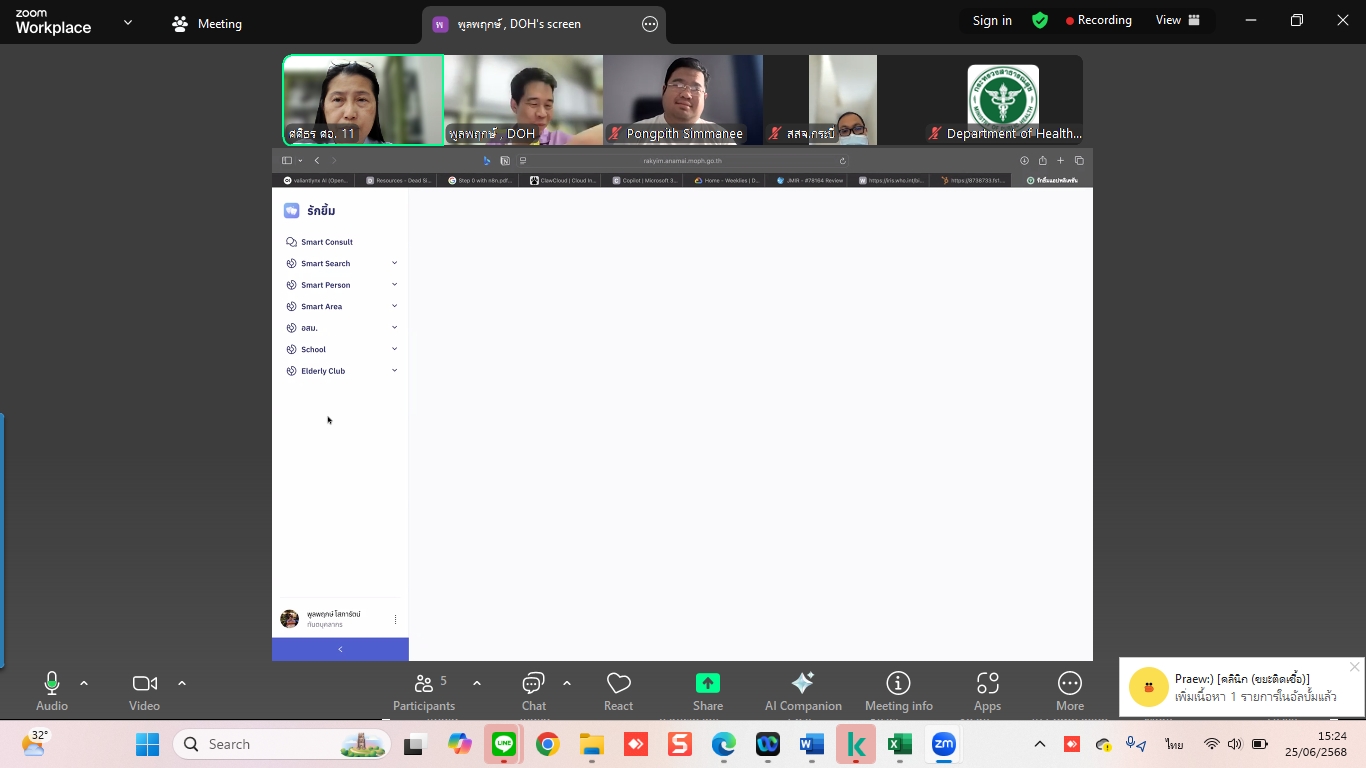Click the rakyim.anamai.moph.go.th address bar
This screenshot has height=768, width=1366.
tap(682, 160)
